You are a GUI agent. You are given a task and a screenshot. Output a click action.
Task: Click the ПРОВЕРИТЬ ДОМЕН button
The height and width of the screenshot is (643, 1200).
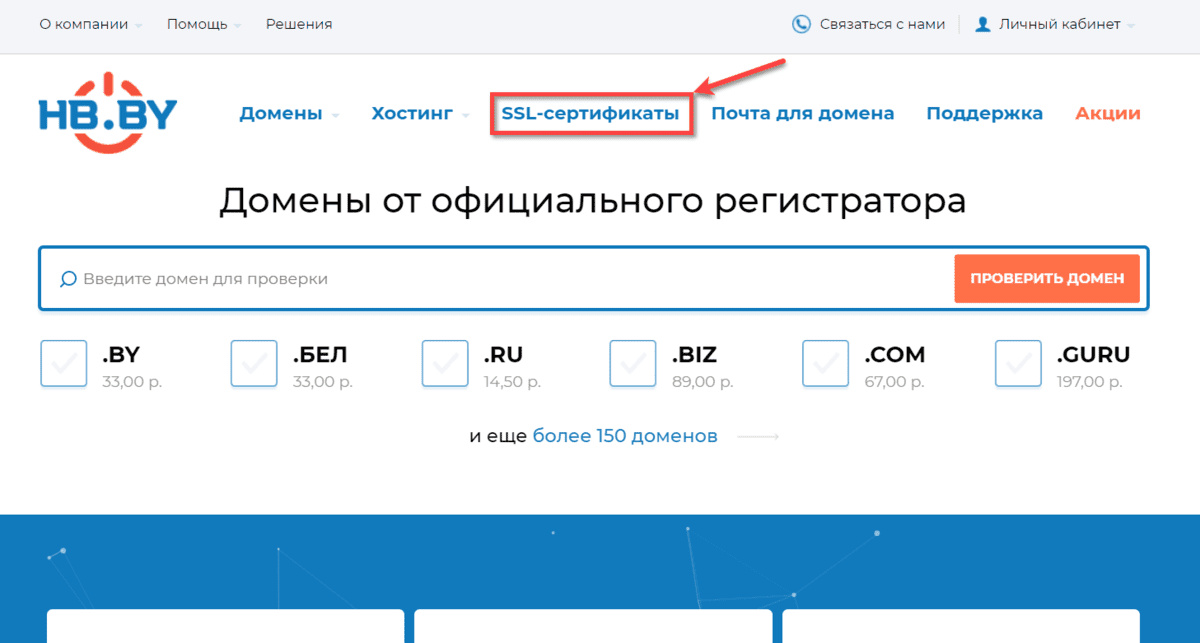tap(1047, 278)
